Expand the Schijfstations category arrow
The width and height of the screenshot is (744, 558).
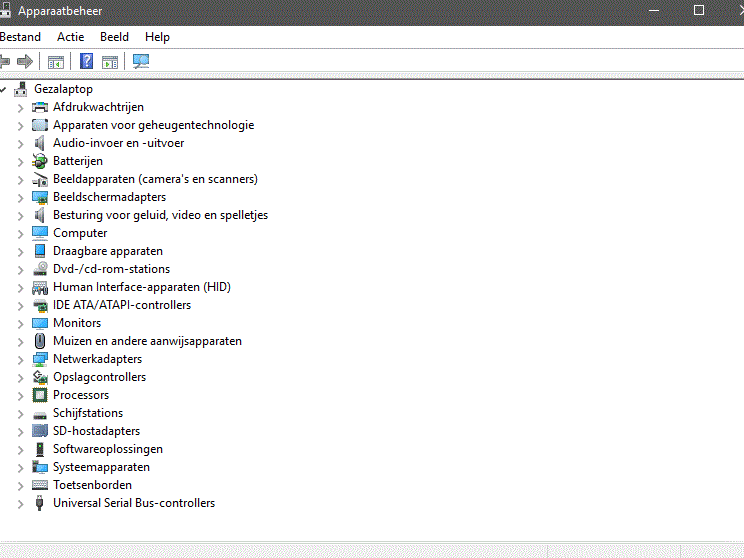pos(20,414)
